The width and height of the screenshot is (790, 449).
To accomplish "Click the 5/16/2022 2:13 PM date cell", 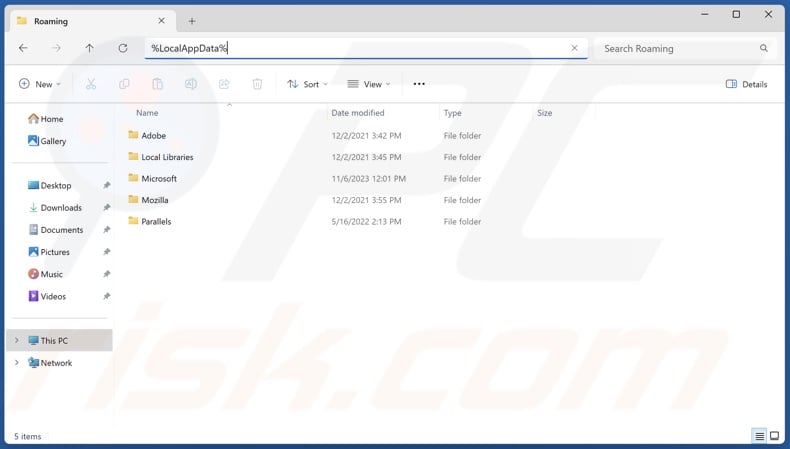I will coord(366,221).
